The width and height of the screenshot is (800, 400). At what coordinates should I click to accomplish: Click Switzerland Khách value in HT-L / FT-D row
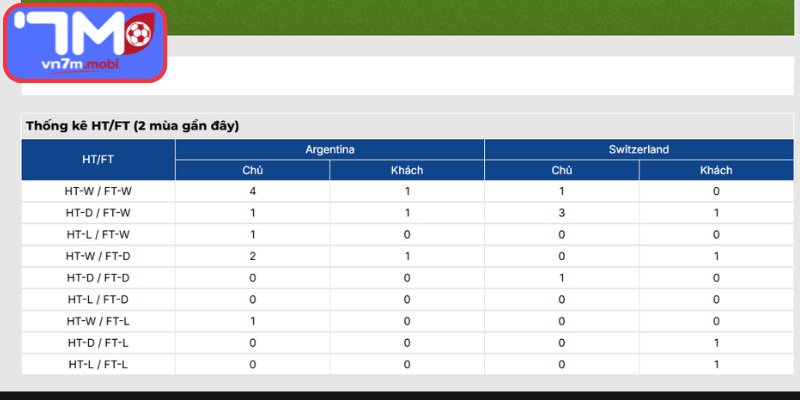tap(716, 299)
